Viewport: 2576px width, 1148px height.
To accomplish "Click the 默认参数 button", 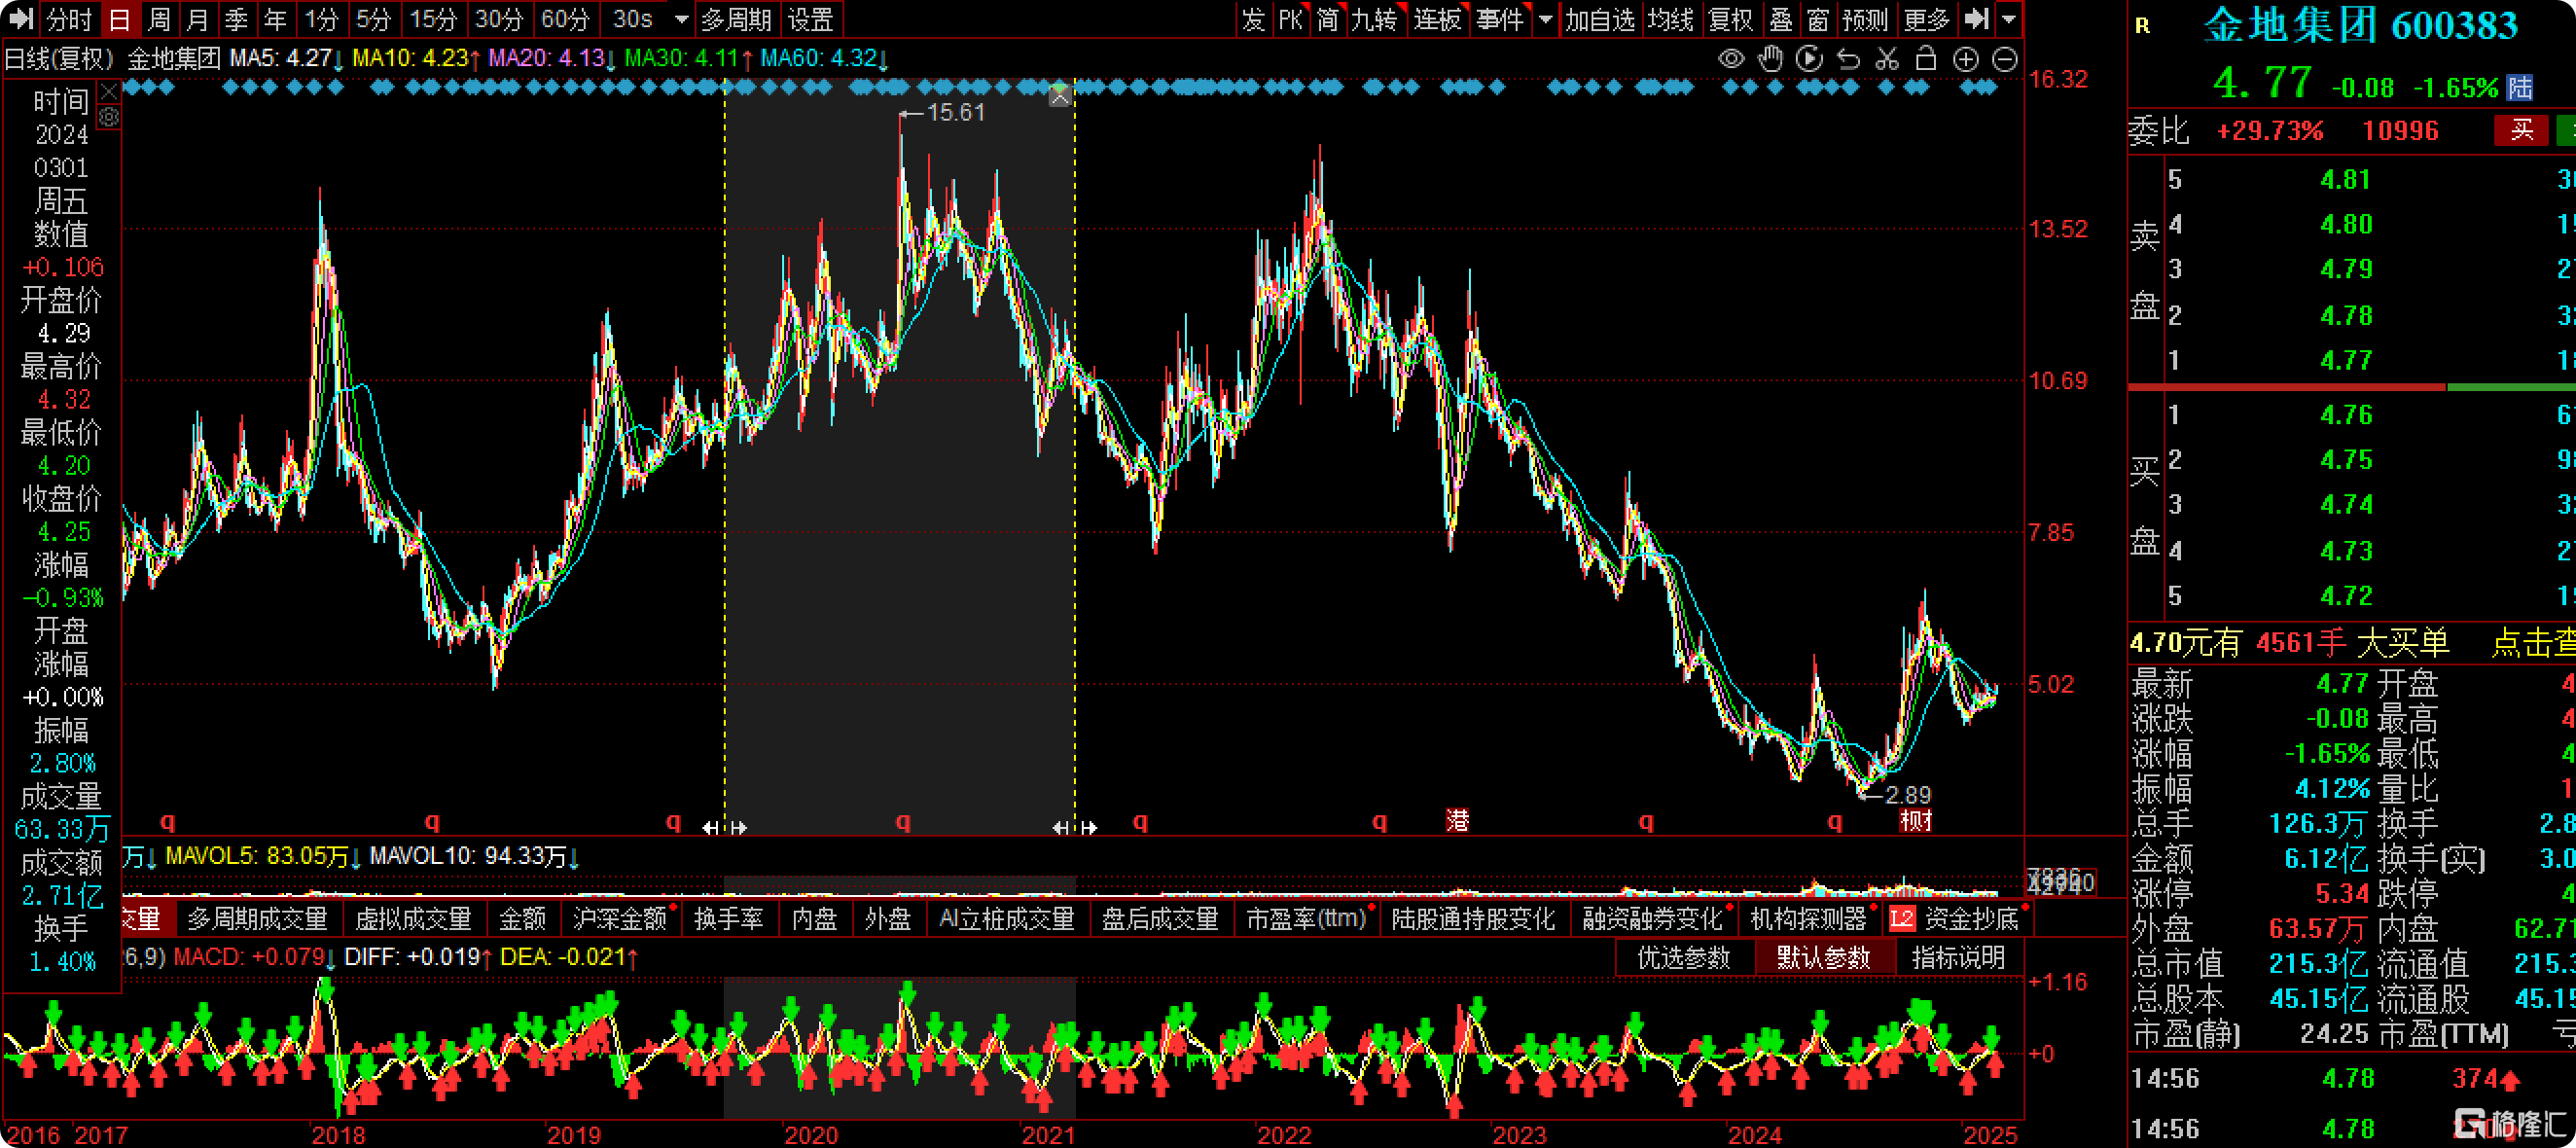I will pyautogui.click(x=1824, y=957).
